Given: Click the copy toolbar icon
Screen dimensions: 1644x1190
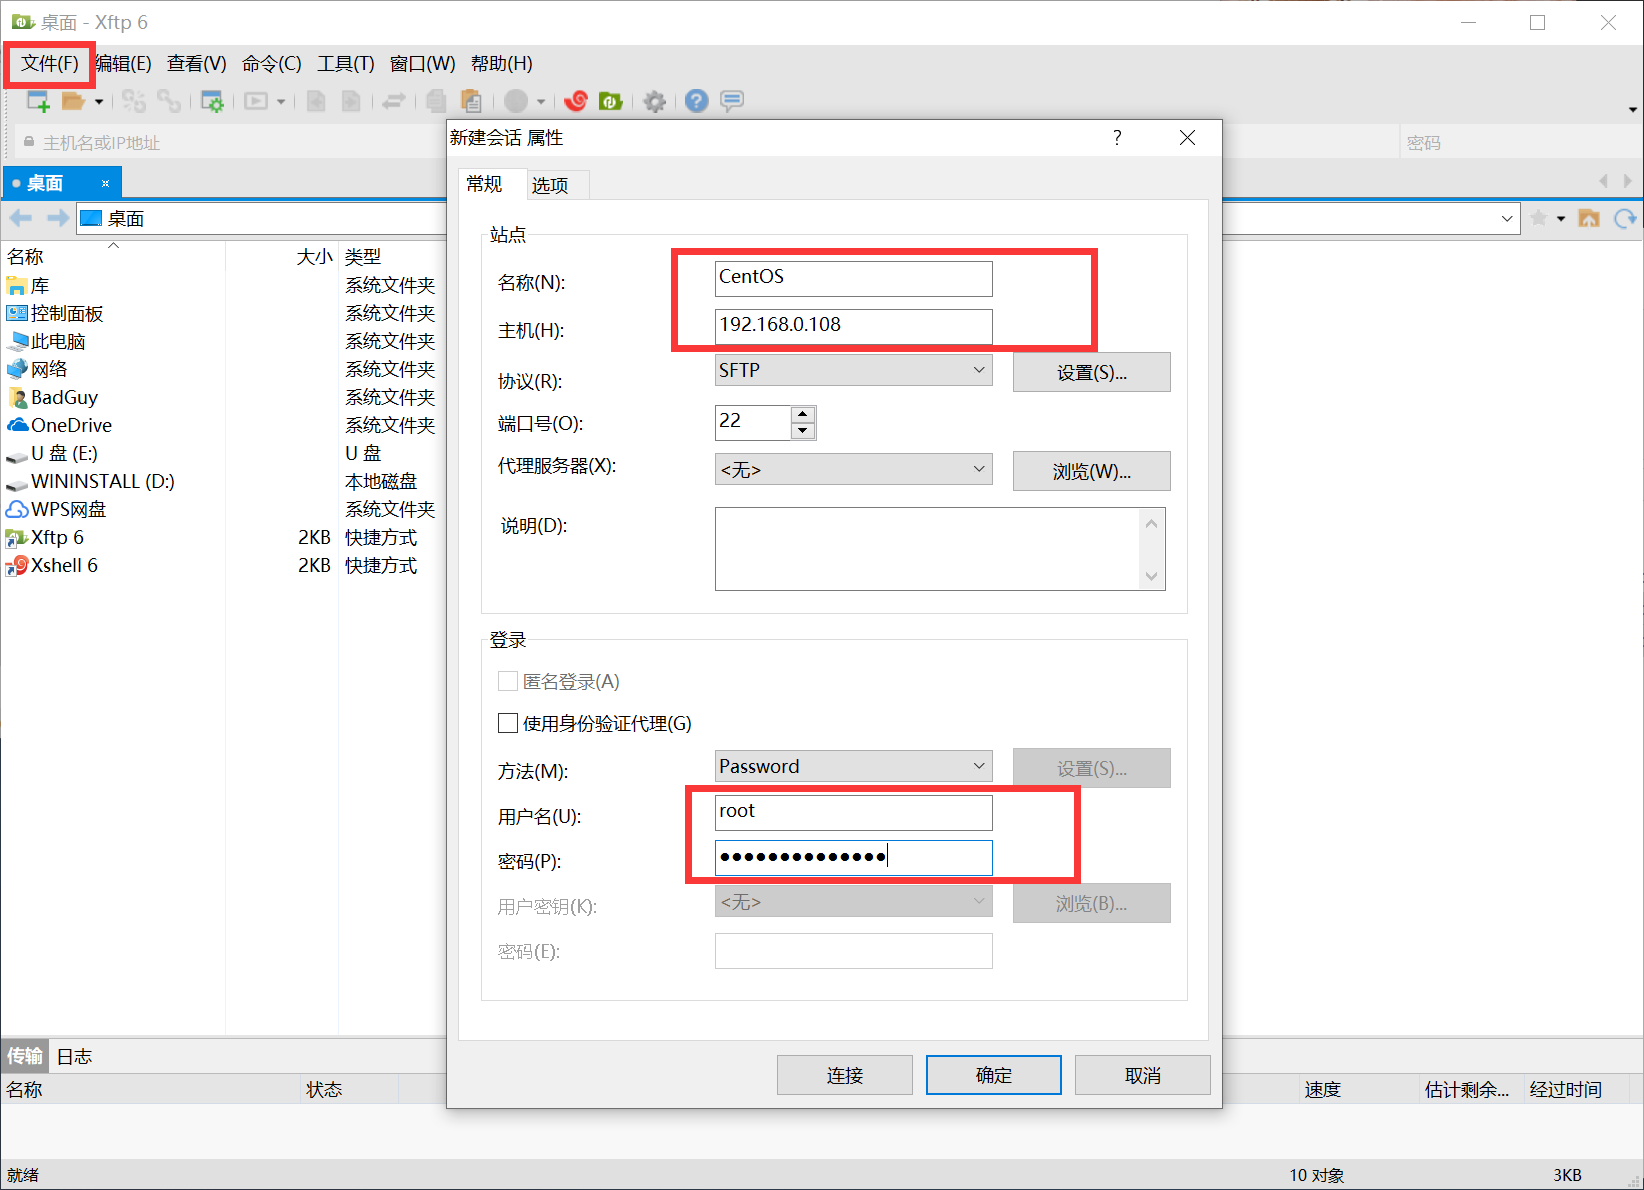Looking at the screenshot, I should coord(436,101).
